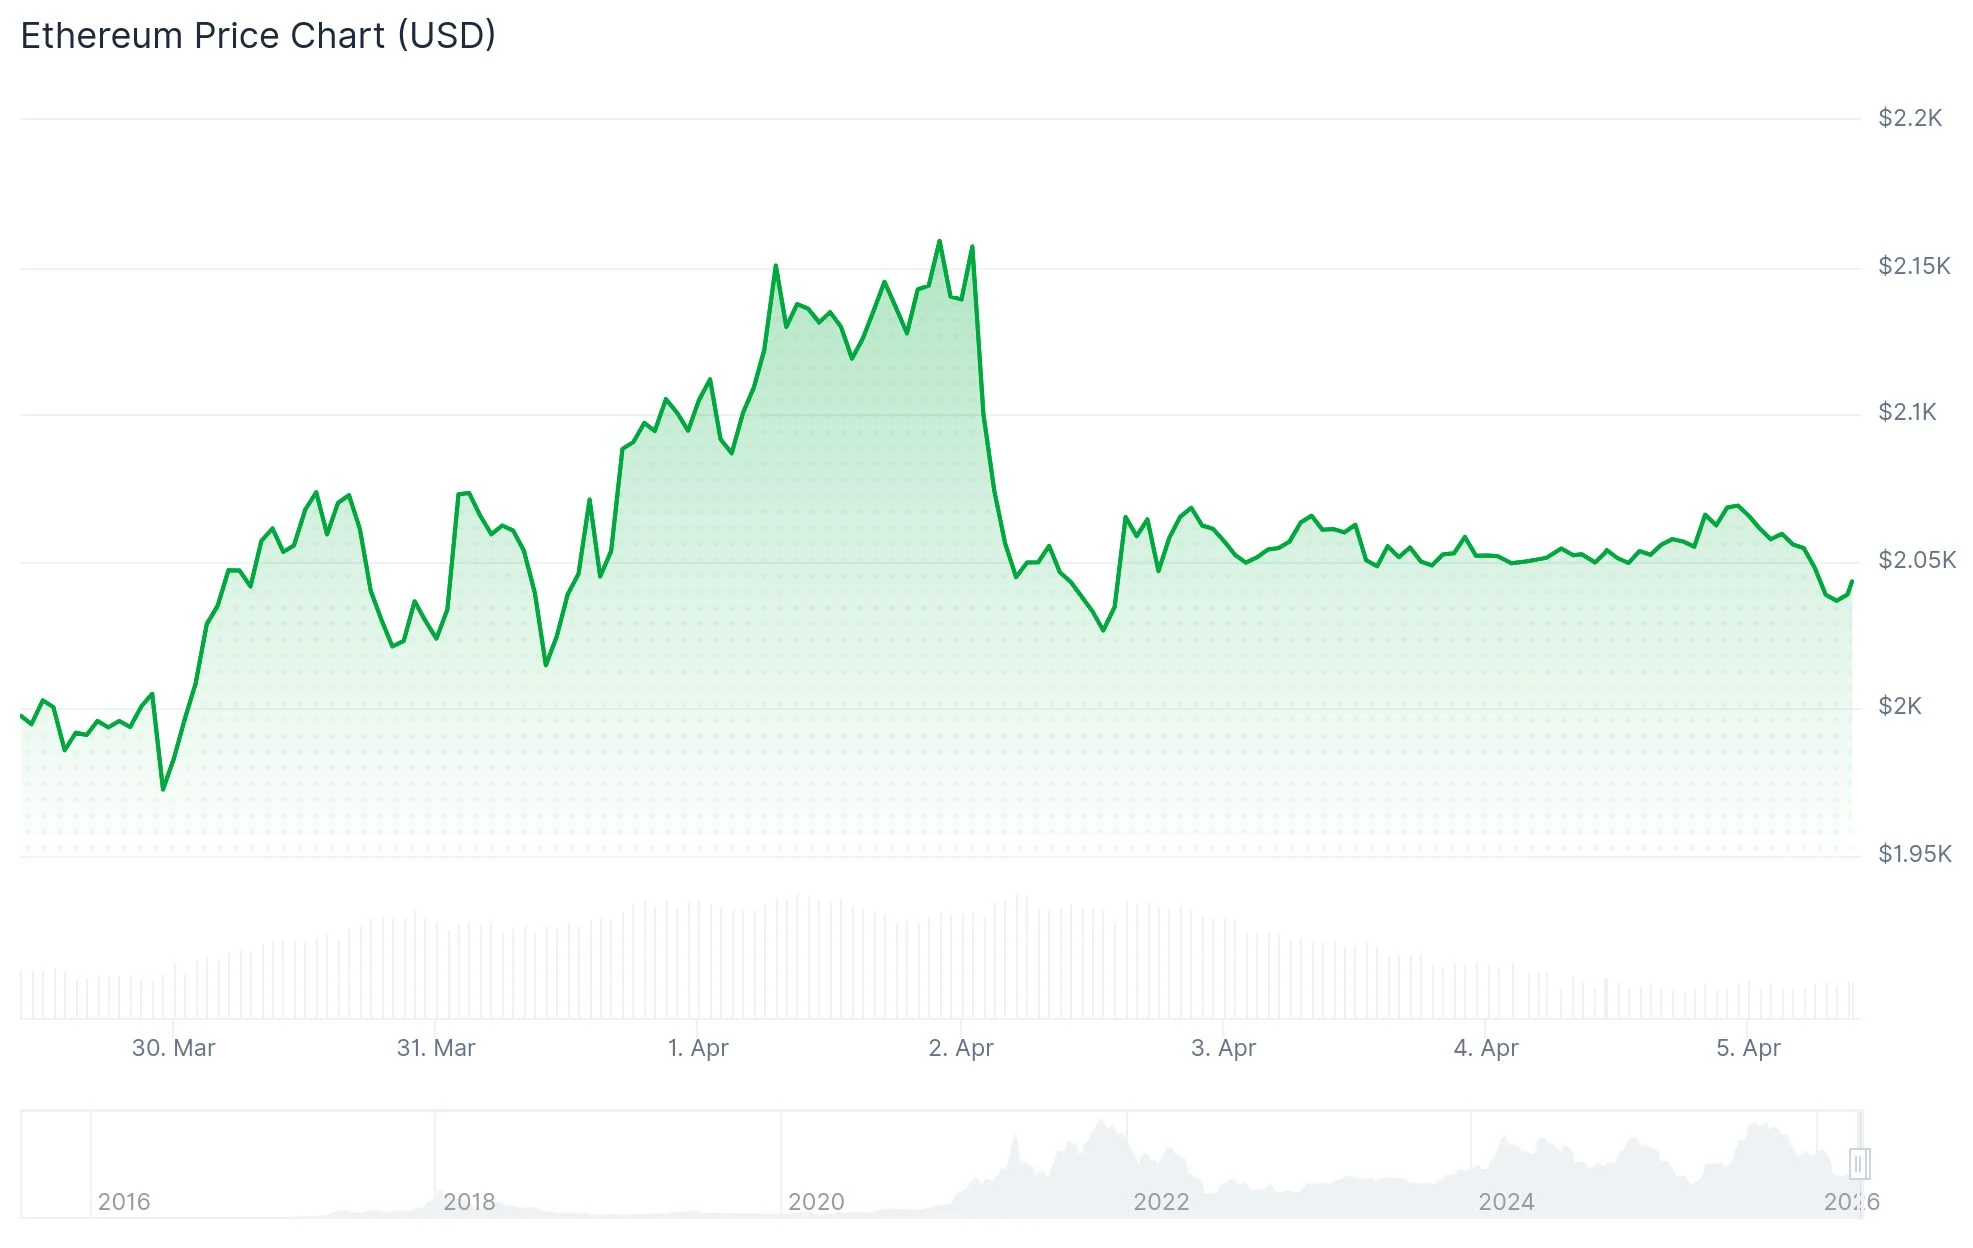Select the 2. Apr axis label
The height and width of the screenshot is (1248, 1973).
(961, 1048)
